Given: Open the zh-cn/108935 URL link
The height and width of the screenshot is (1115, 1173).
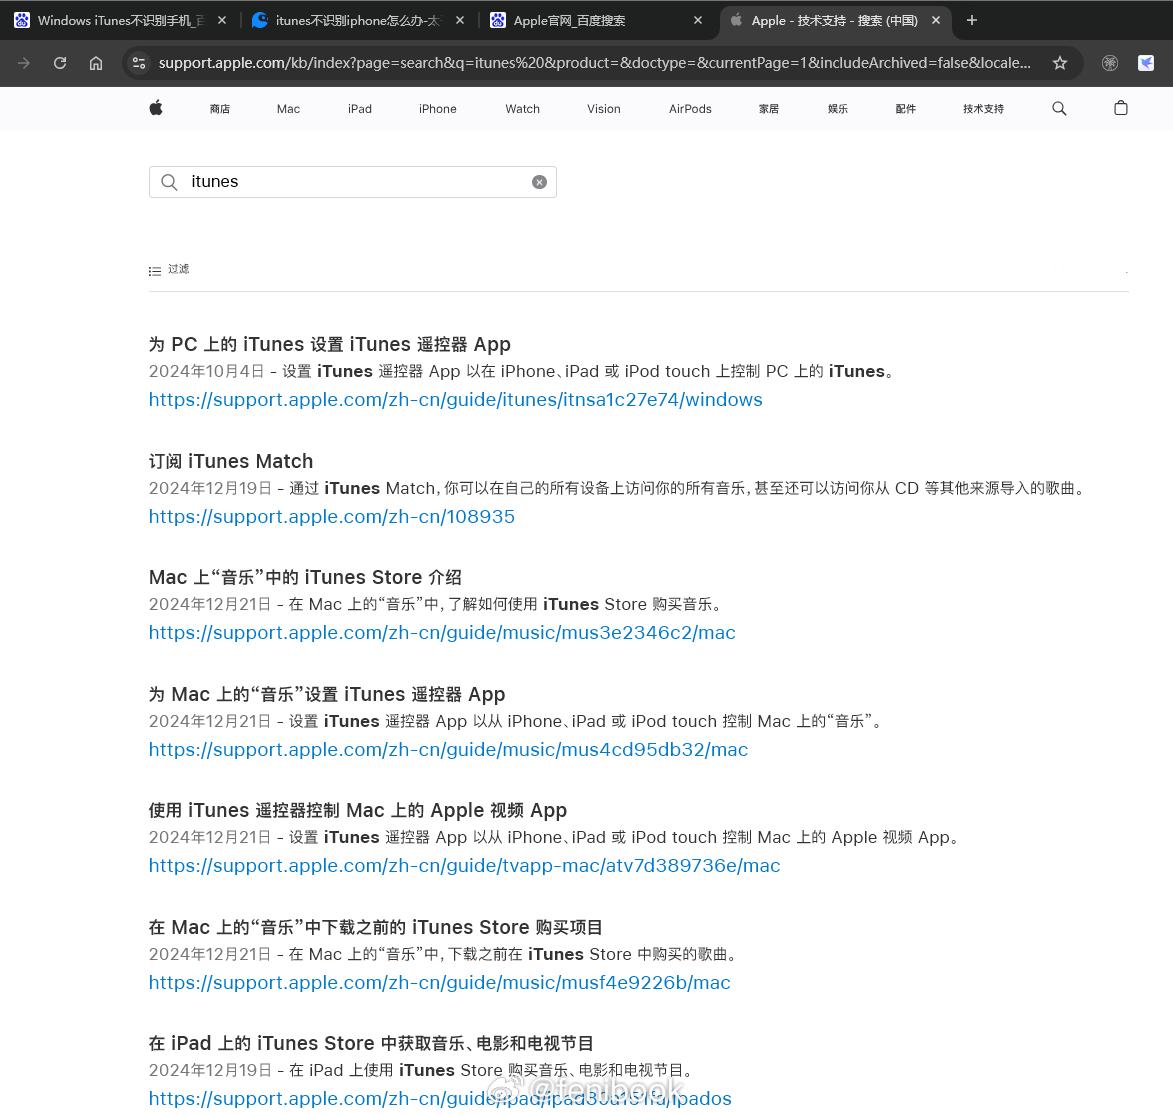Looking at the screenshot, I should click(x=331, y=516).
